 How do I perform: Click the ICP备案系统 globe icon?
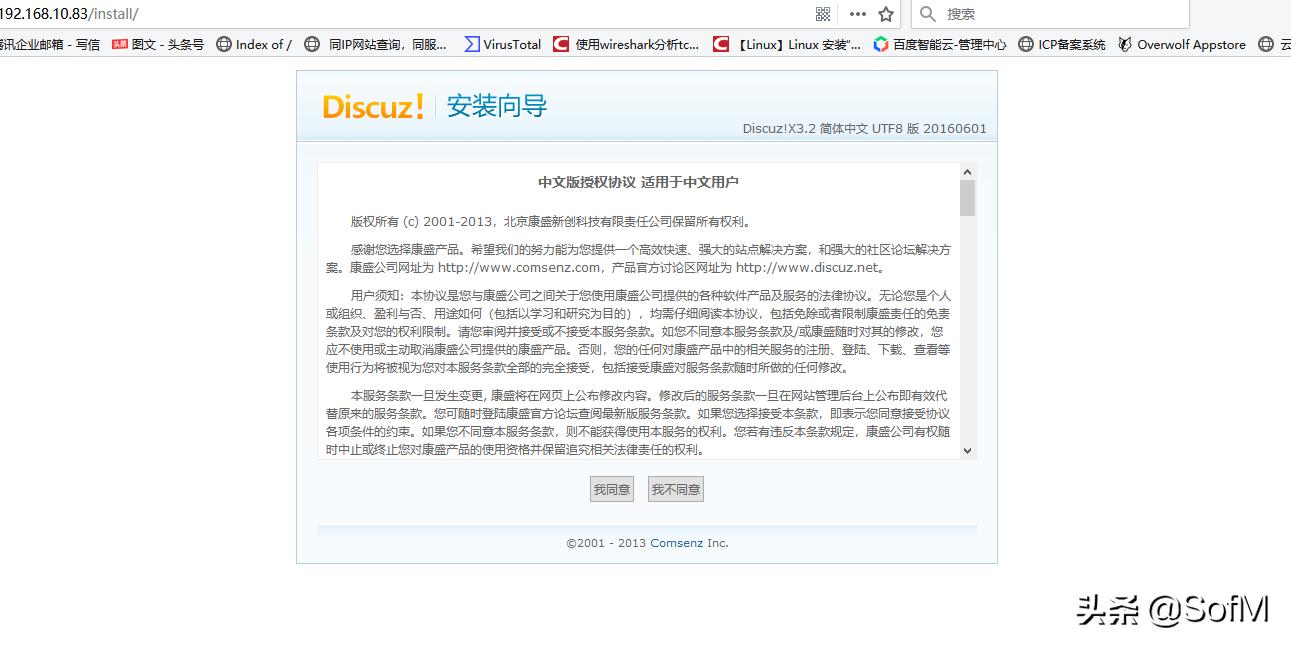(1026, 44)
